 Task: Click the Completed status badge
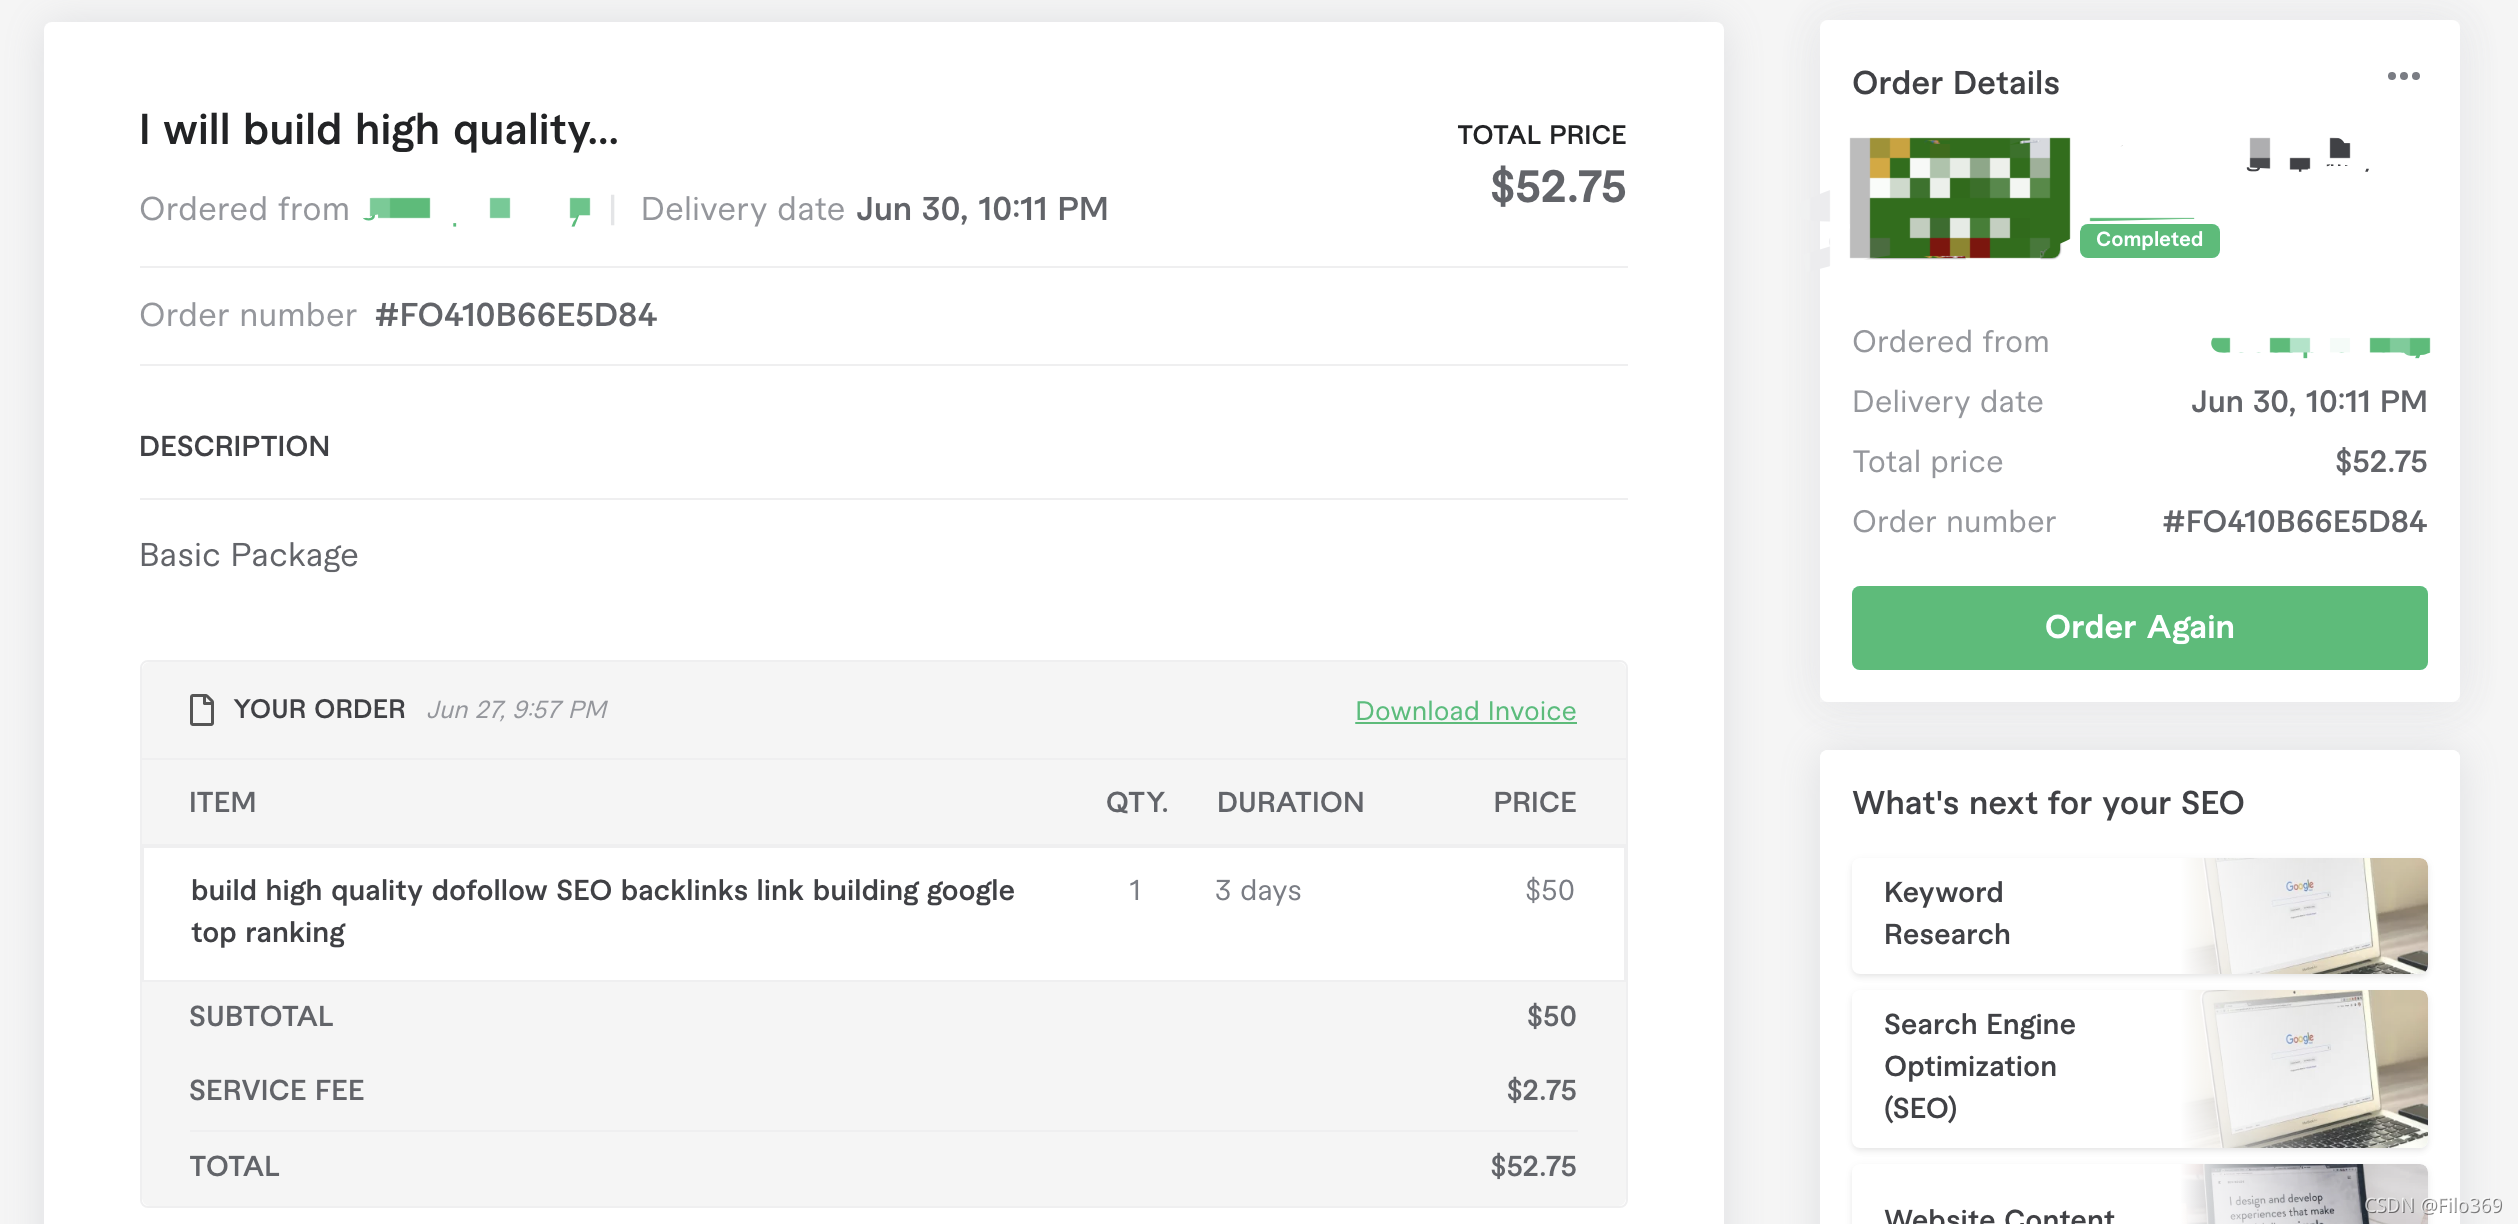point(2149,240)
